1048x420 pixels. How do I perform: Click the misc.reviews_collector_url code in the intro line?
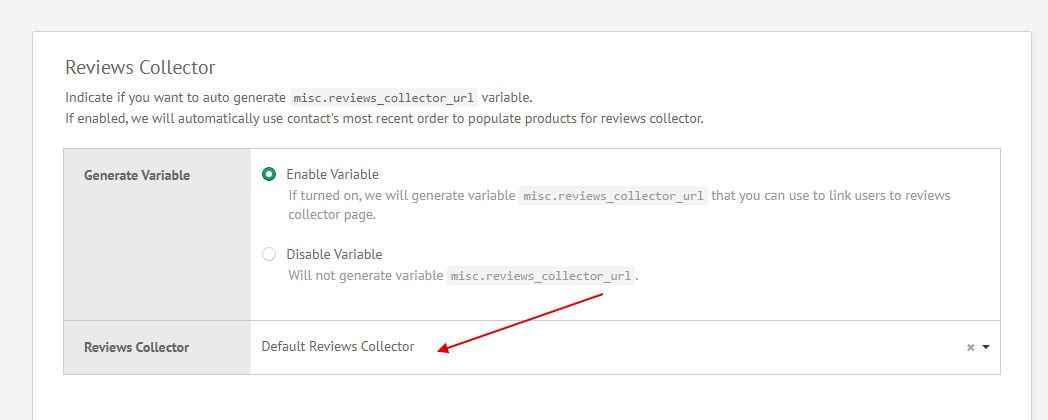(x=383, y=98)
